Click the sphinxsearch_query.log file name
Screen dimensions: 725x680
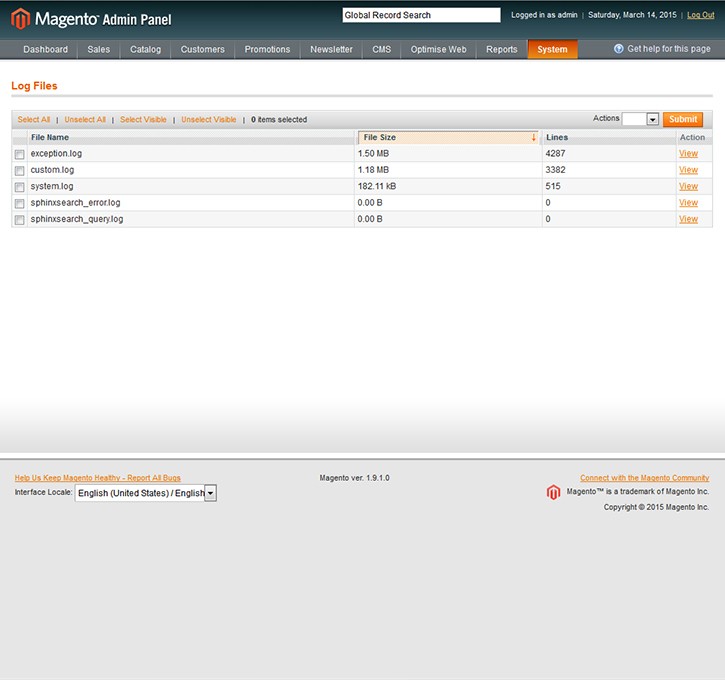77,219
